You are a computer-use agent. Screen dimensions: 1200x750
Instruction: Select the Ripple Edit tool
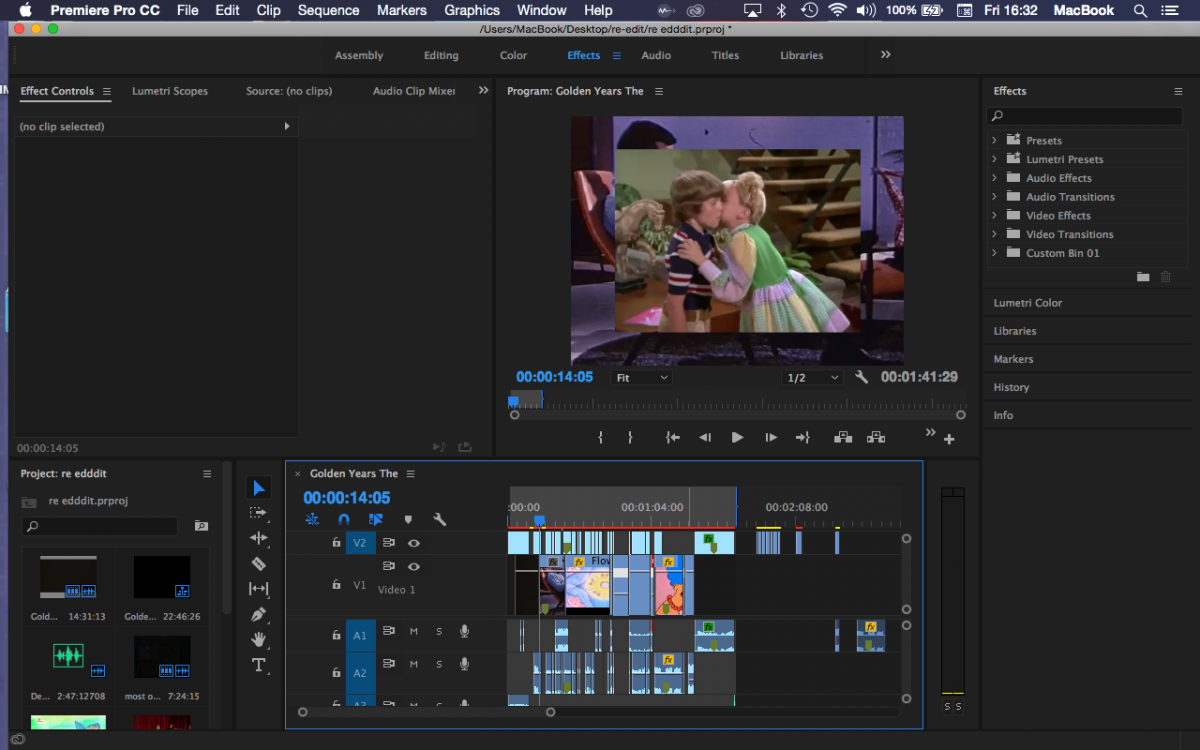pyautogui.click(x=259, y=538)
